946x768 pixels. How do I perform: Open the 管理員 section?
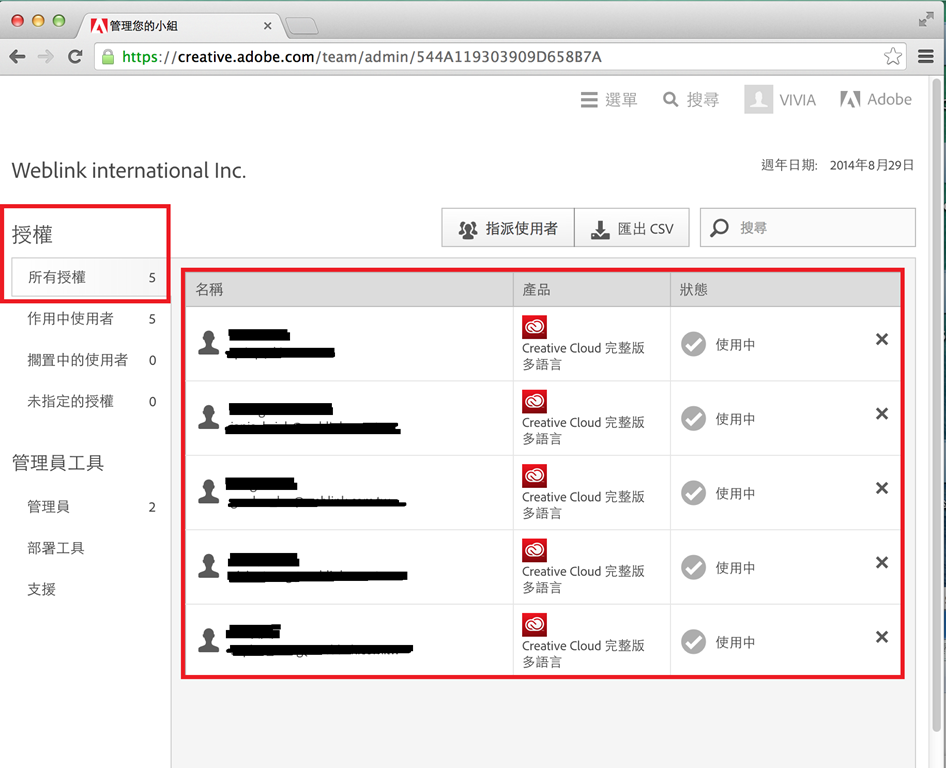pos(89,507)
